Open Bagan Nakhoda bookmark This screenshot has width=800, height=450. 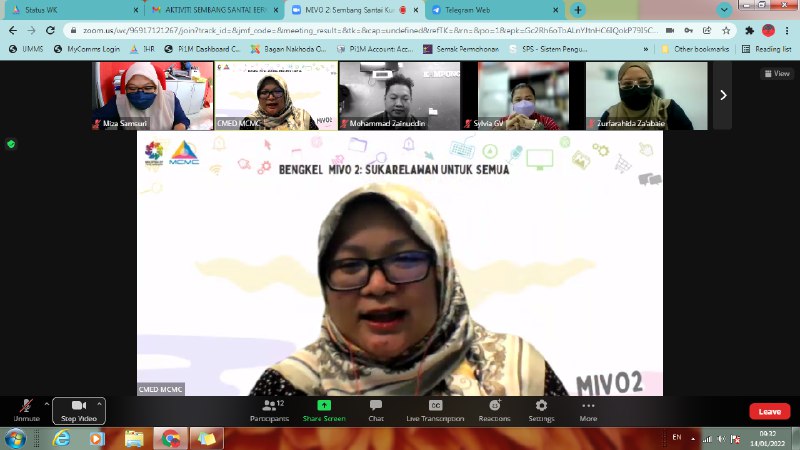tap(288, 49)
